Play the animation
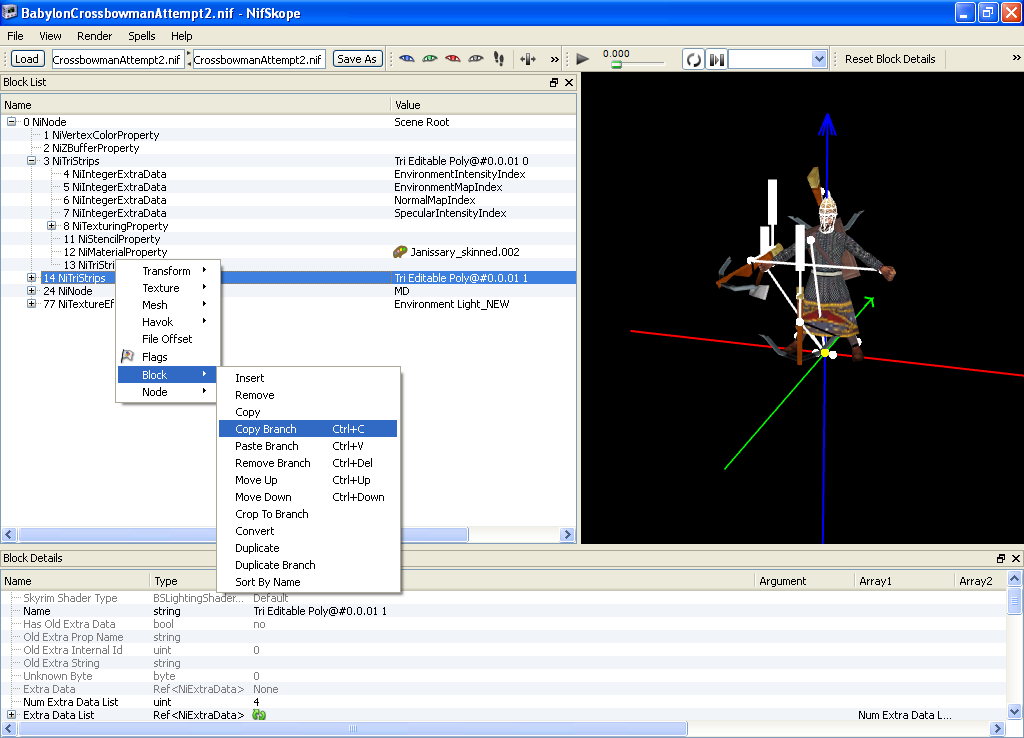Screen dimensions: 1024x738 point(583,59)
